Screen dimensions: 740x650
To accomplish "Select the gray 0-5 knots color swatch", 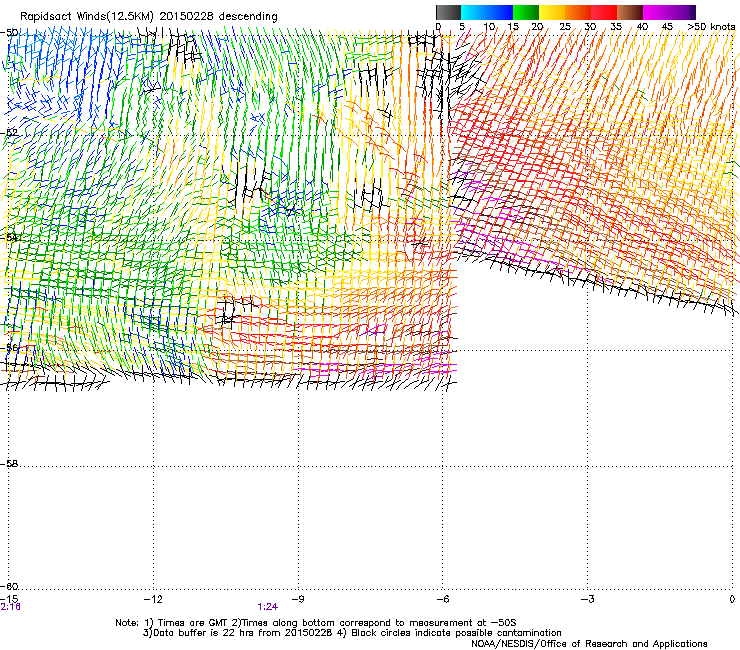I will point(448,12).
